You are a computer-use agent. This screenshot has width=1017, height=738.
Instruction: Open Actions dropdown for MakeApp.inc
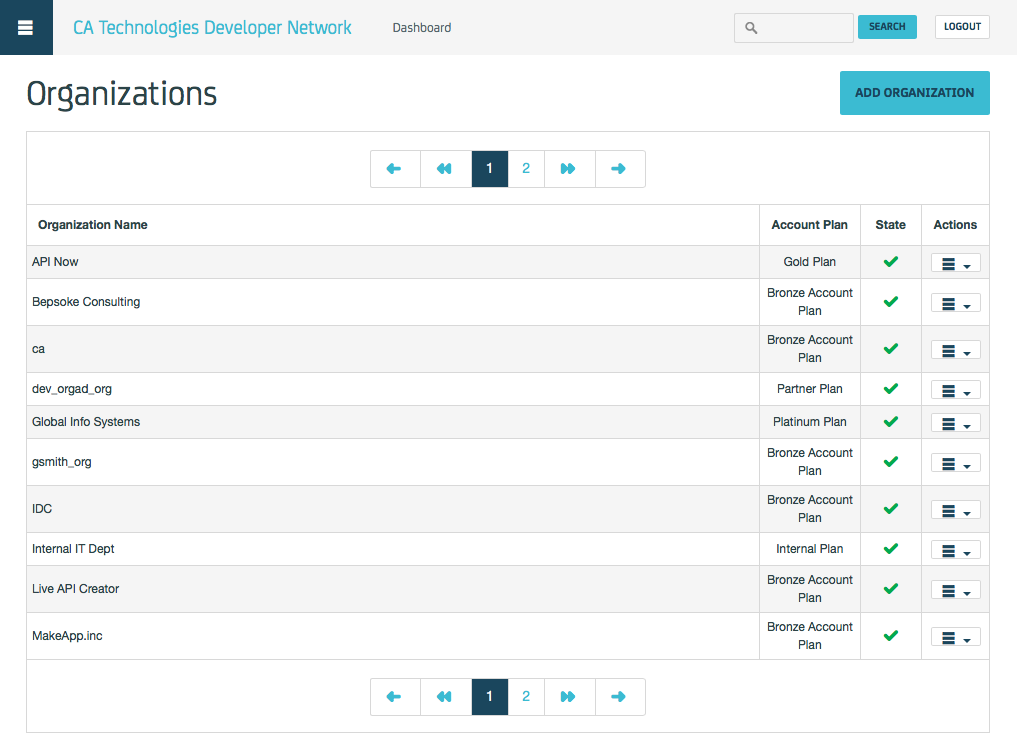pyautogui.click(x=955, y=637)
